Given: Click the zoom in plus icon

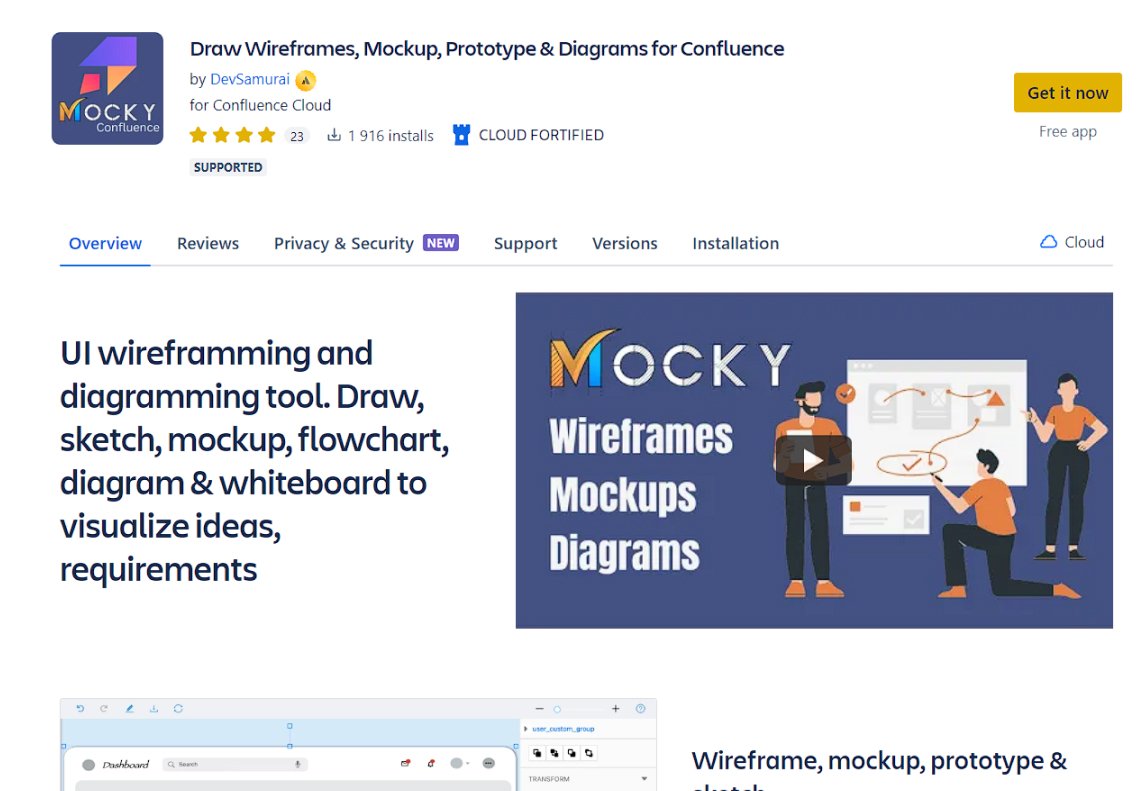Looking at the screenshot, I should 615,709.
